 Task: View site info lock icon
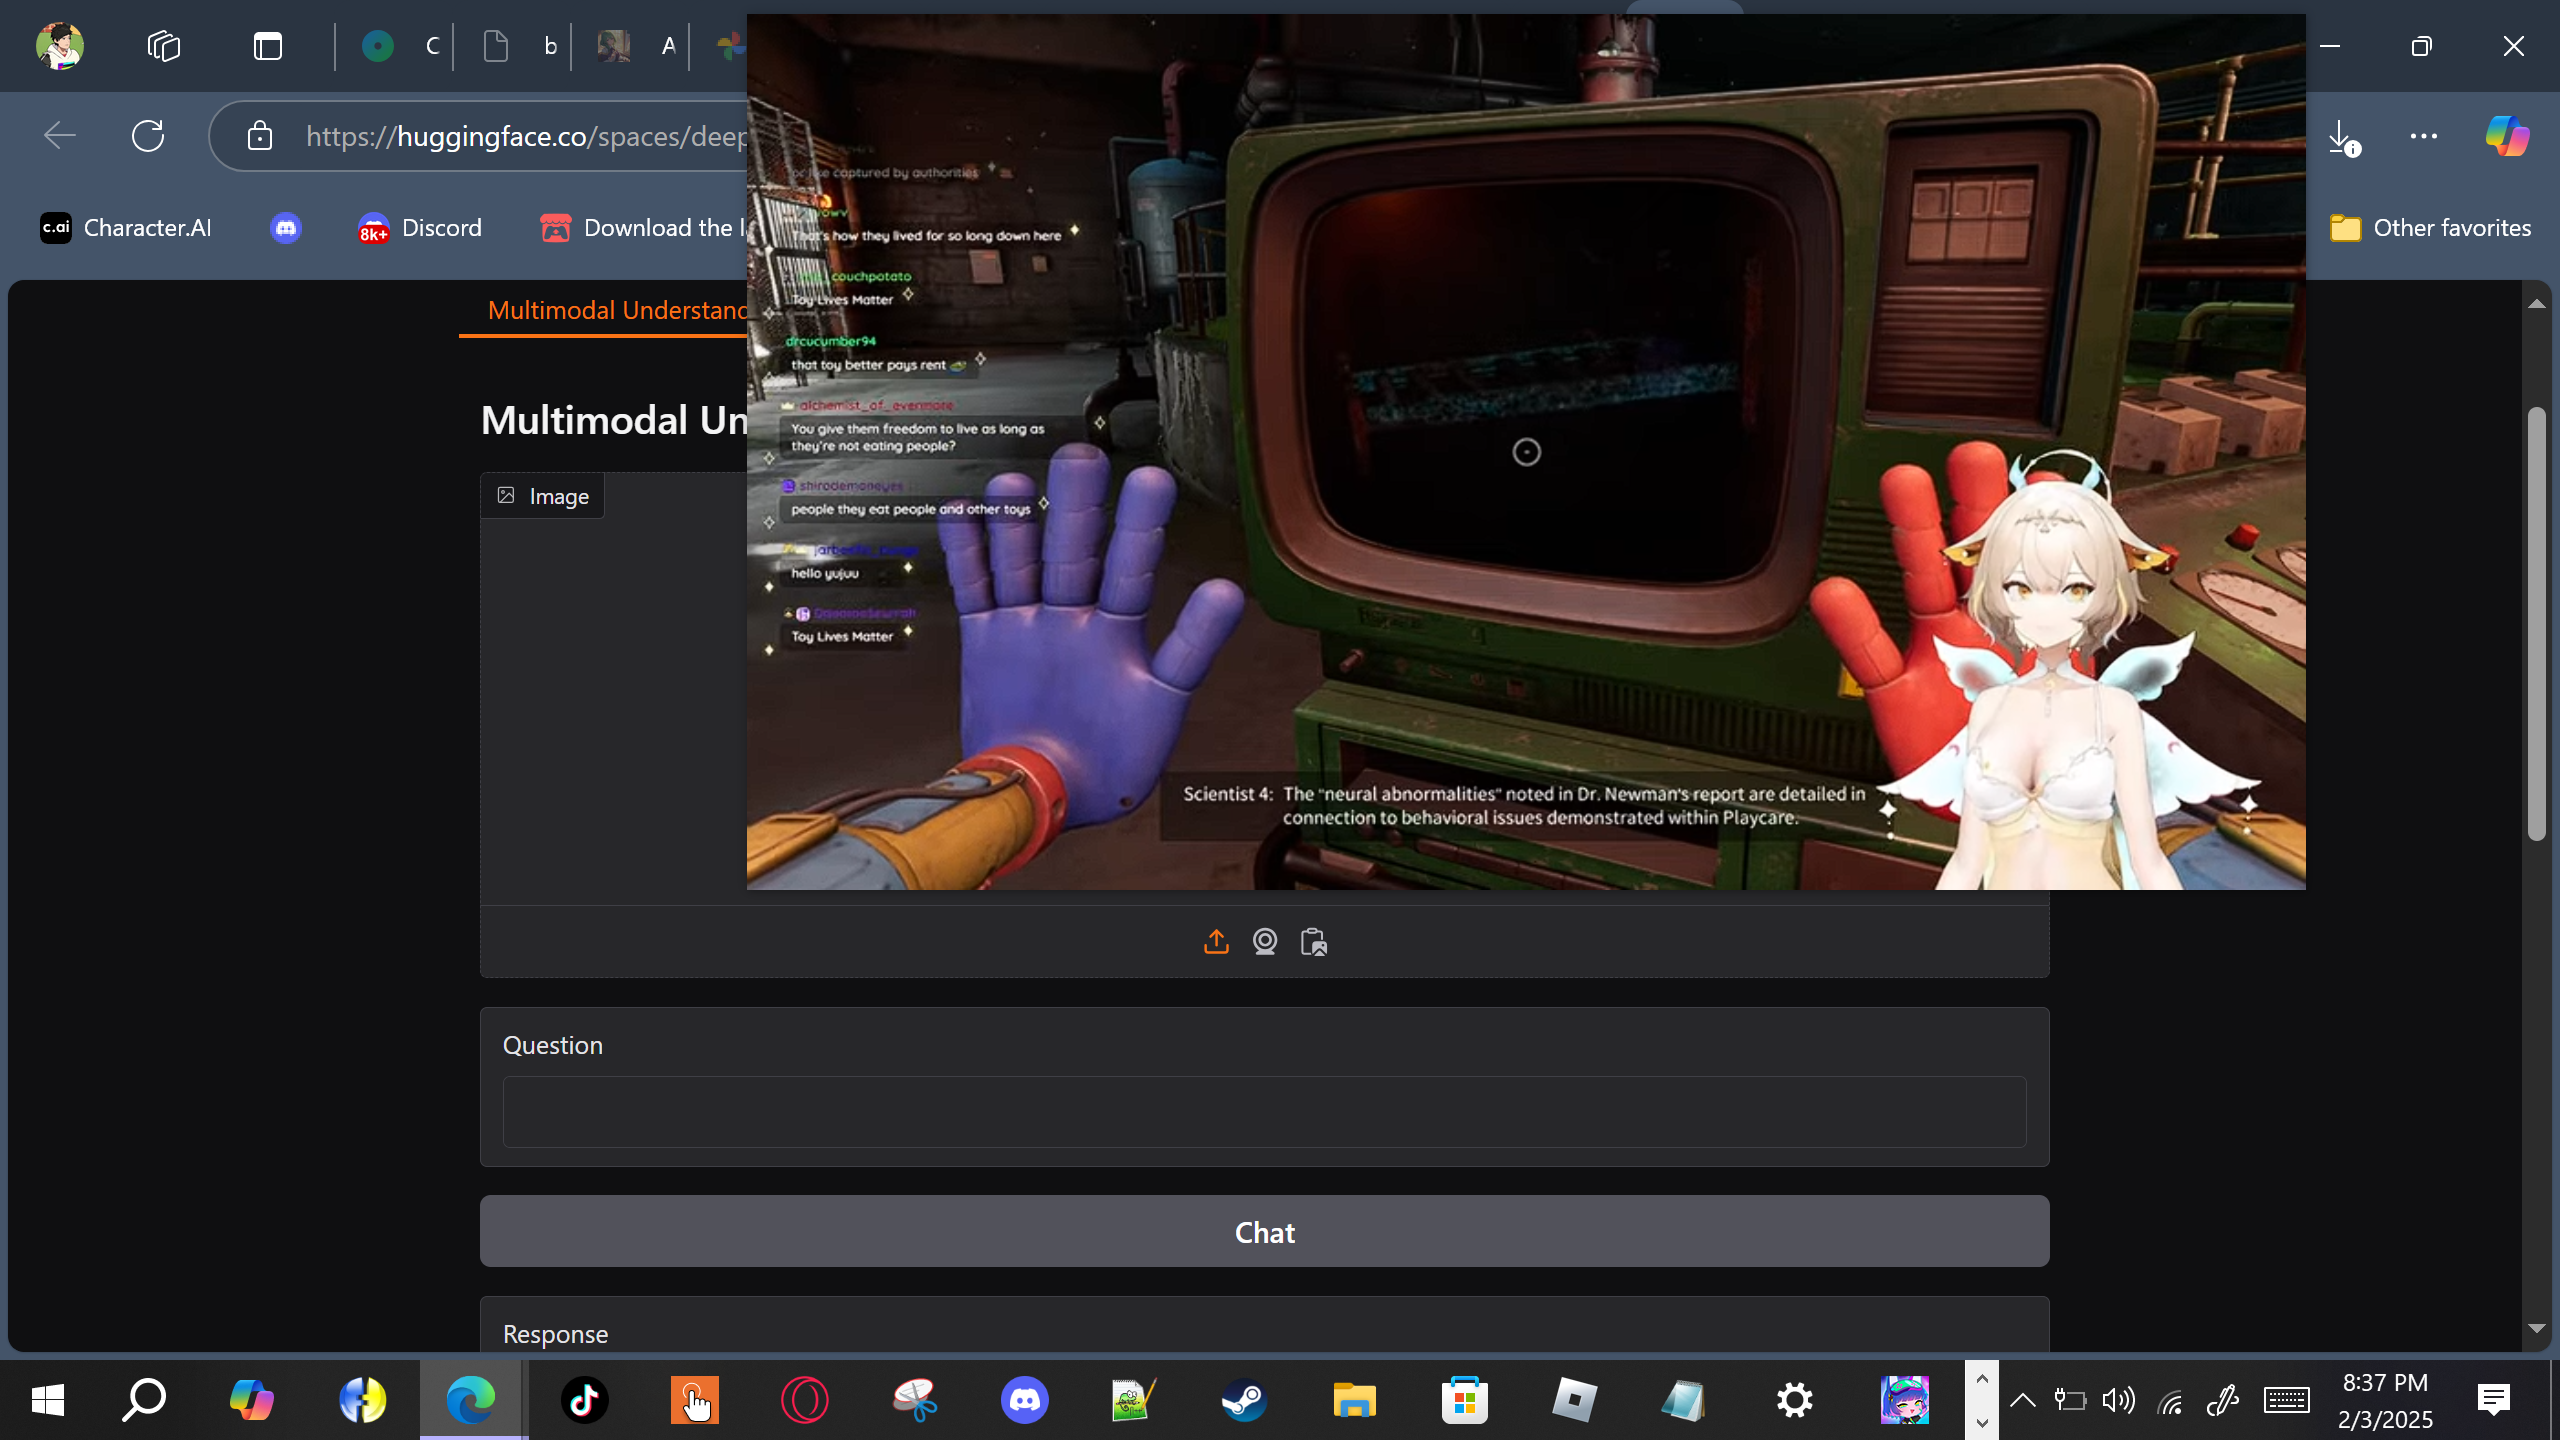pos(260,136)
